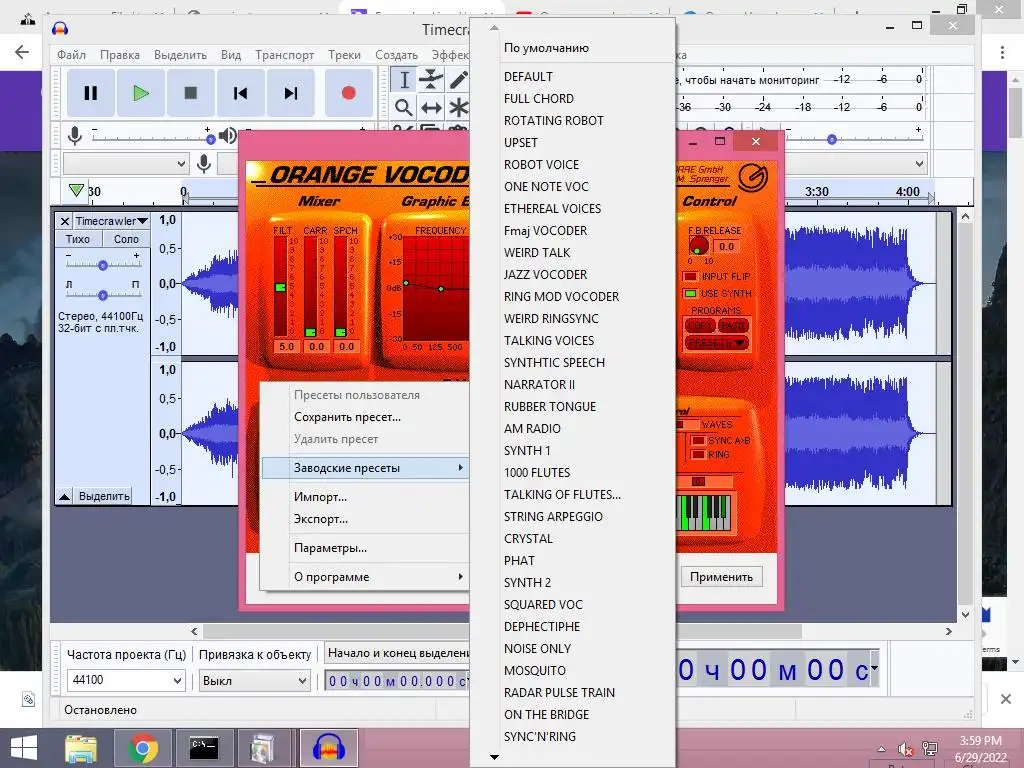This screenshot has width=1024, height=768.
Task: Click muted volume icon in system tray
Action: (905, 749)
